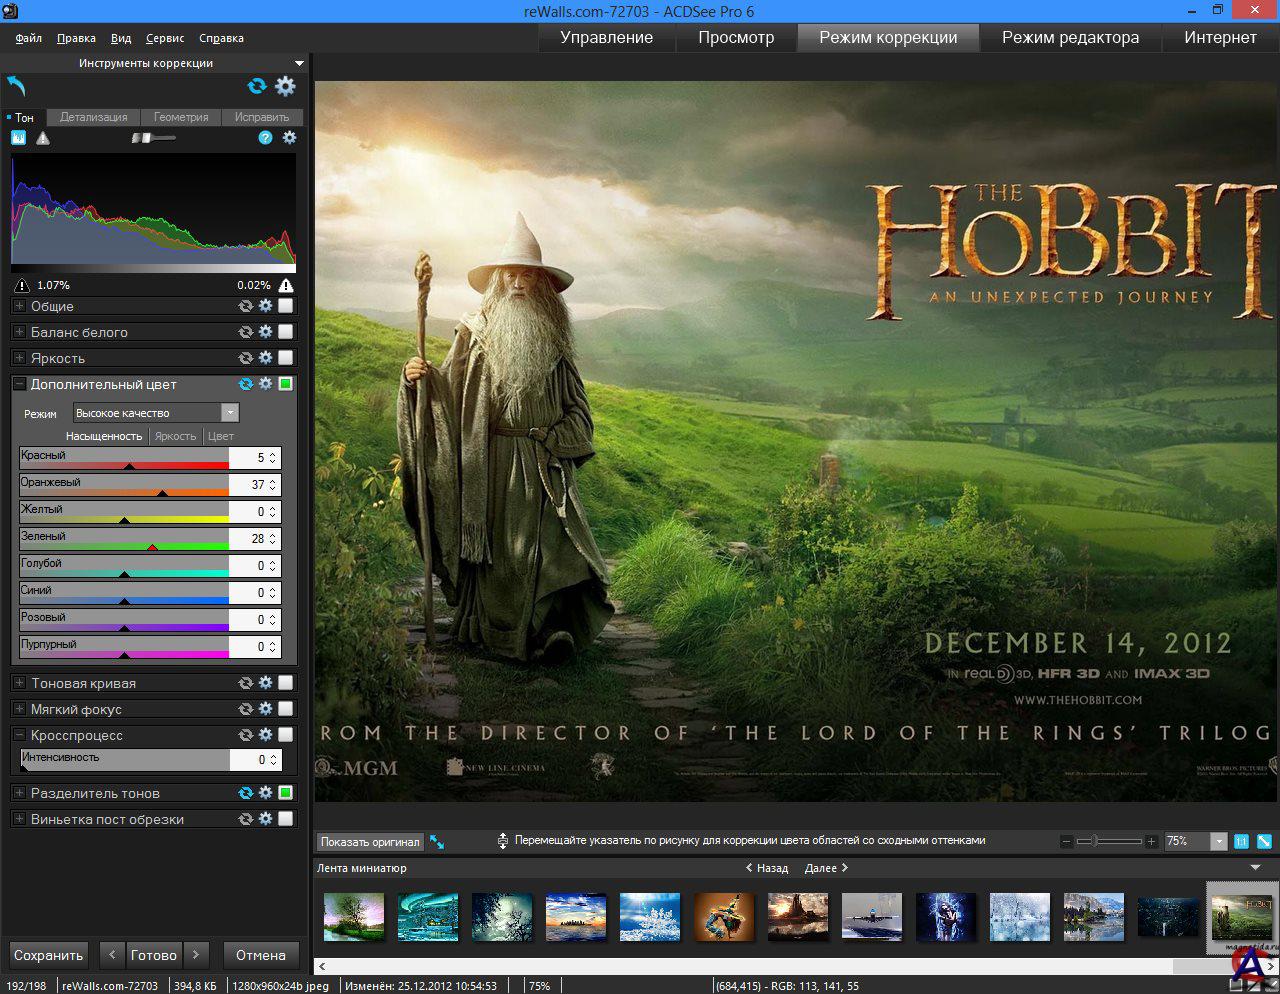Click the Оранжевый saturation slider

(124, 485)
